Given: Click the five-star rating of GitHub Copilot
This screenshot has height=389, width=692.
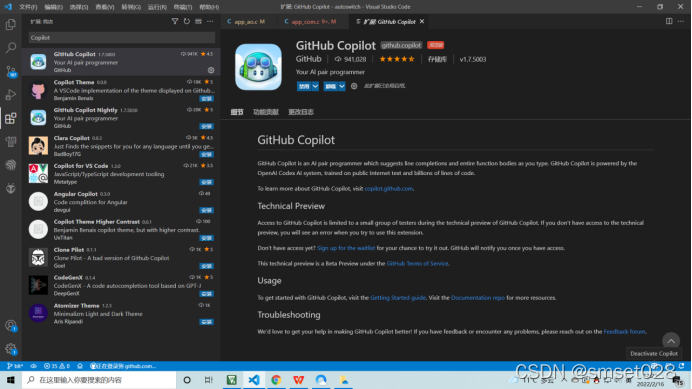Looking at the screenshot, I should coord(397,59).
